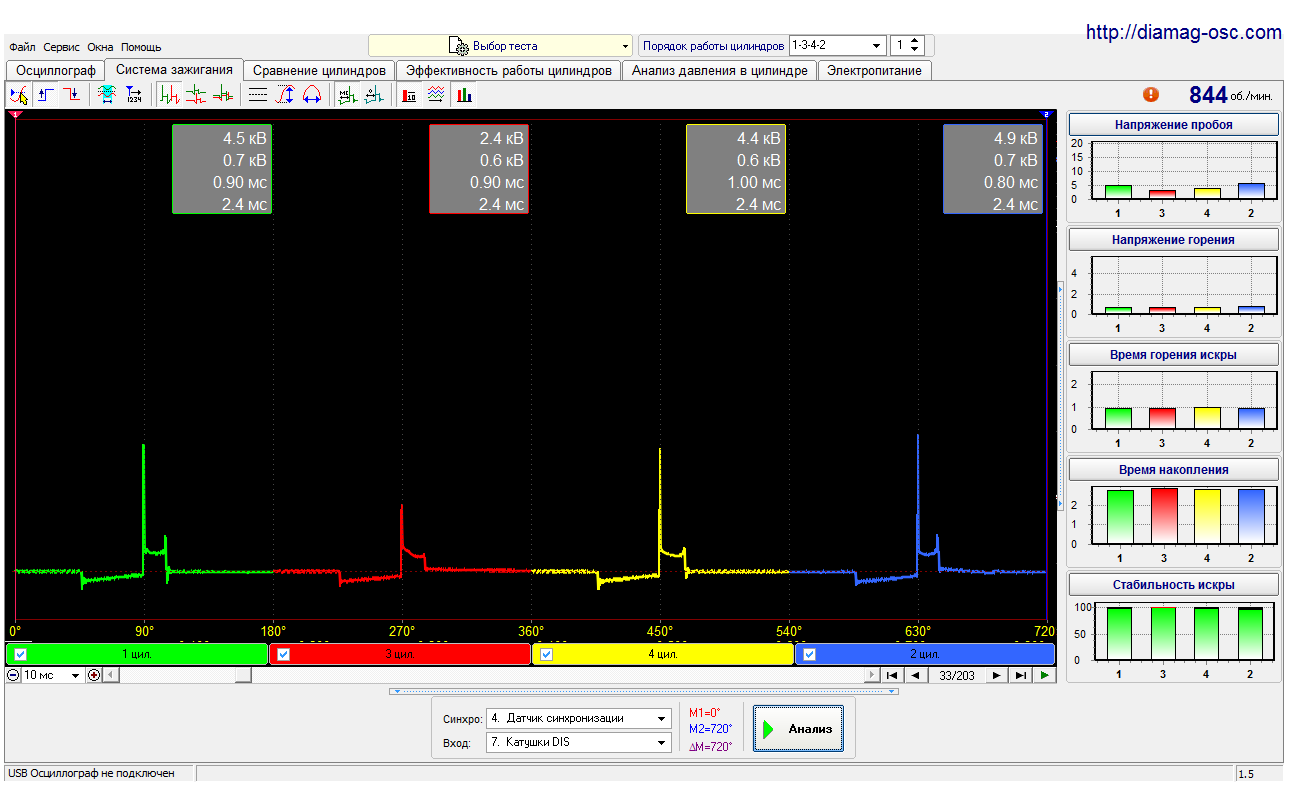
Task: Click the Напряжение пробоя panel header
Action: pos(1174,125)
